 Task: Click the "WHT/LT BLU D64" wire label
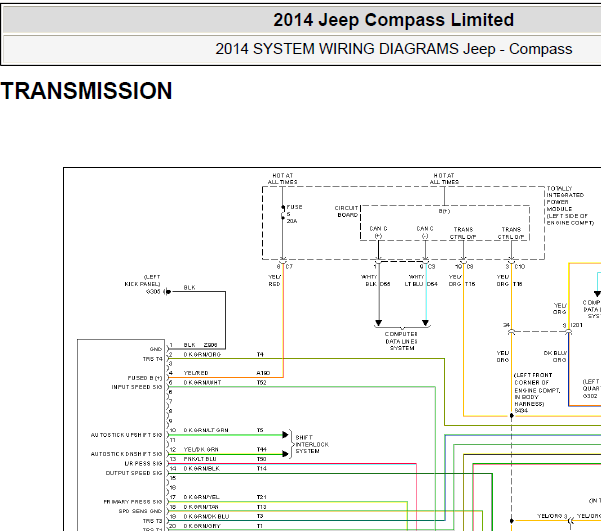421,280
